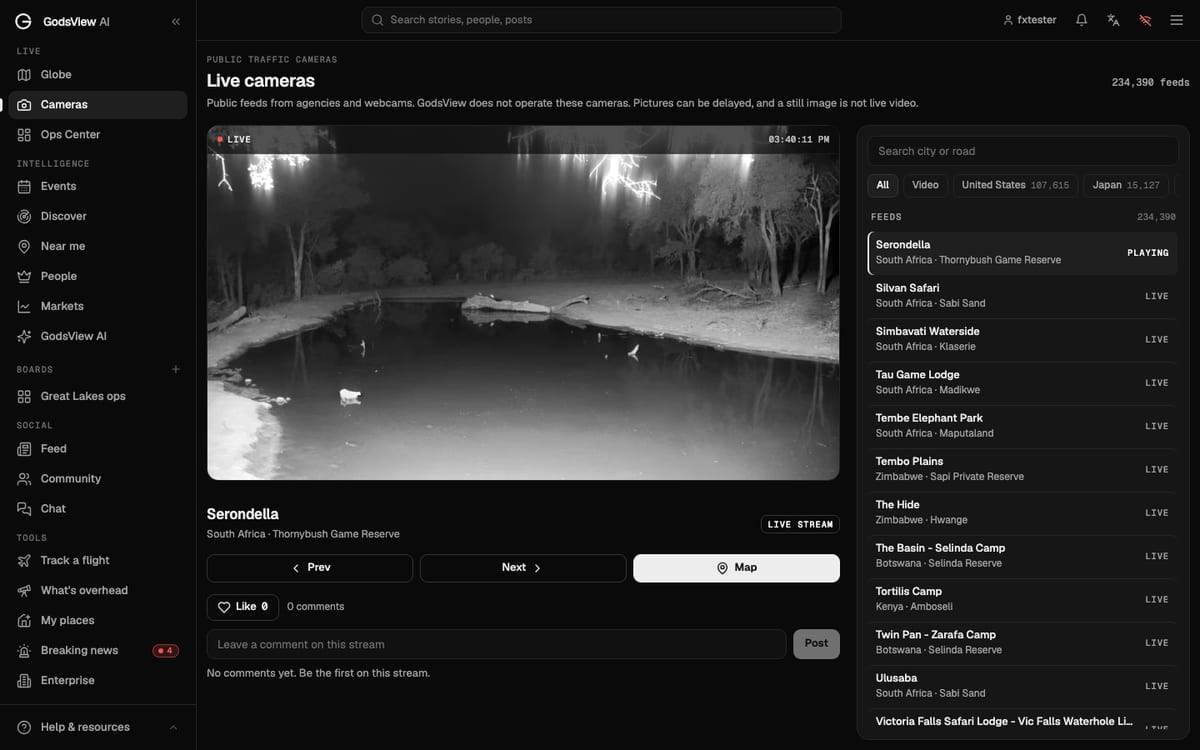Open the fxtester user profile
1200x750 pixels.
coord(1029,20)
